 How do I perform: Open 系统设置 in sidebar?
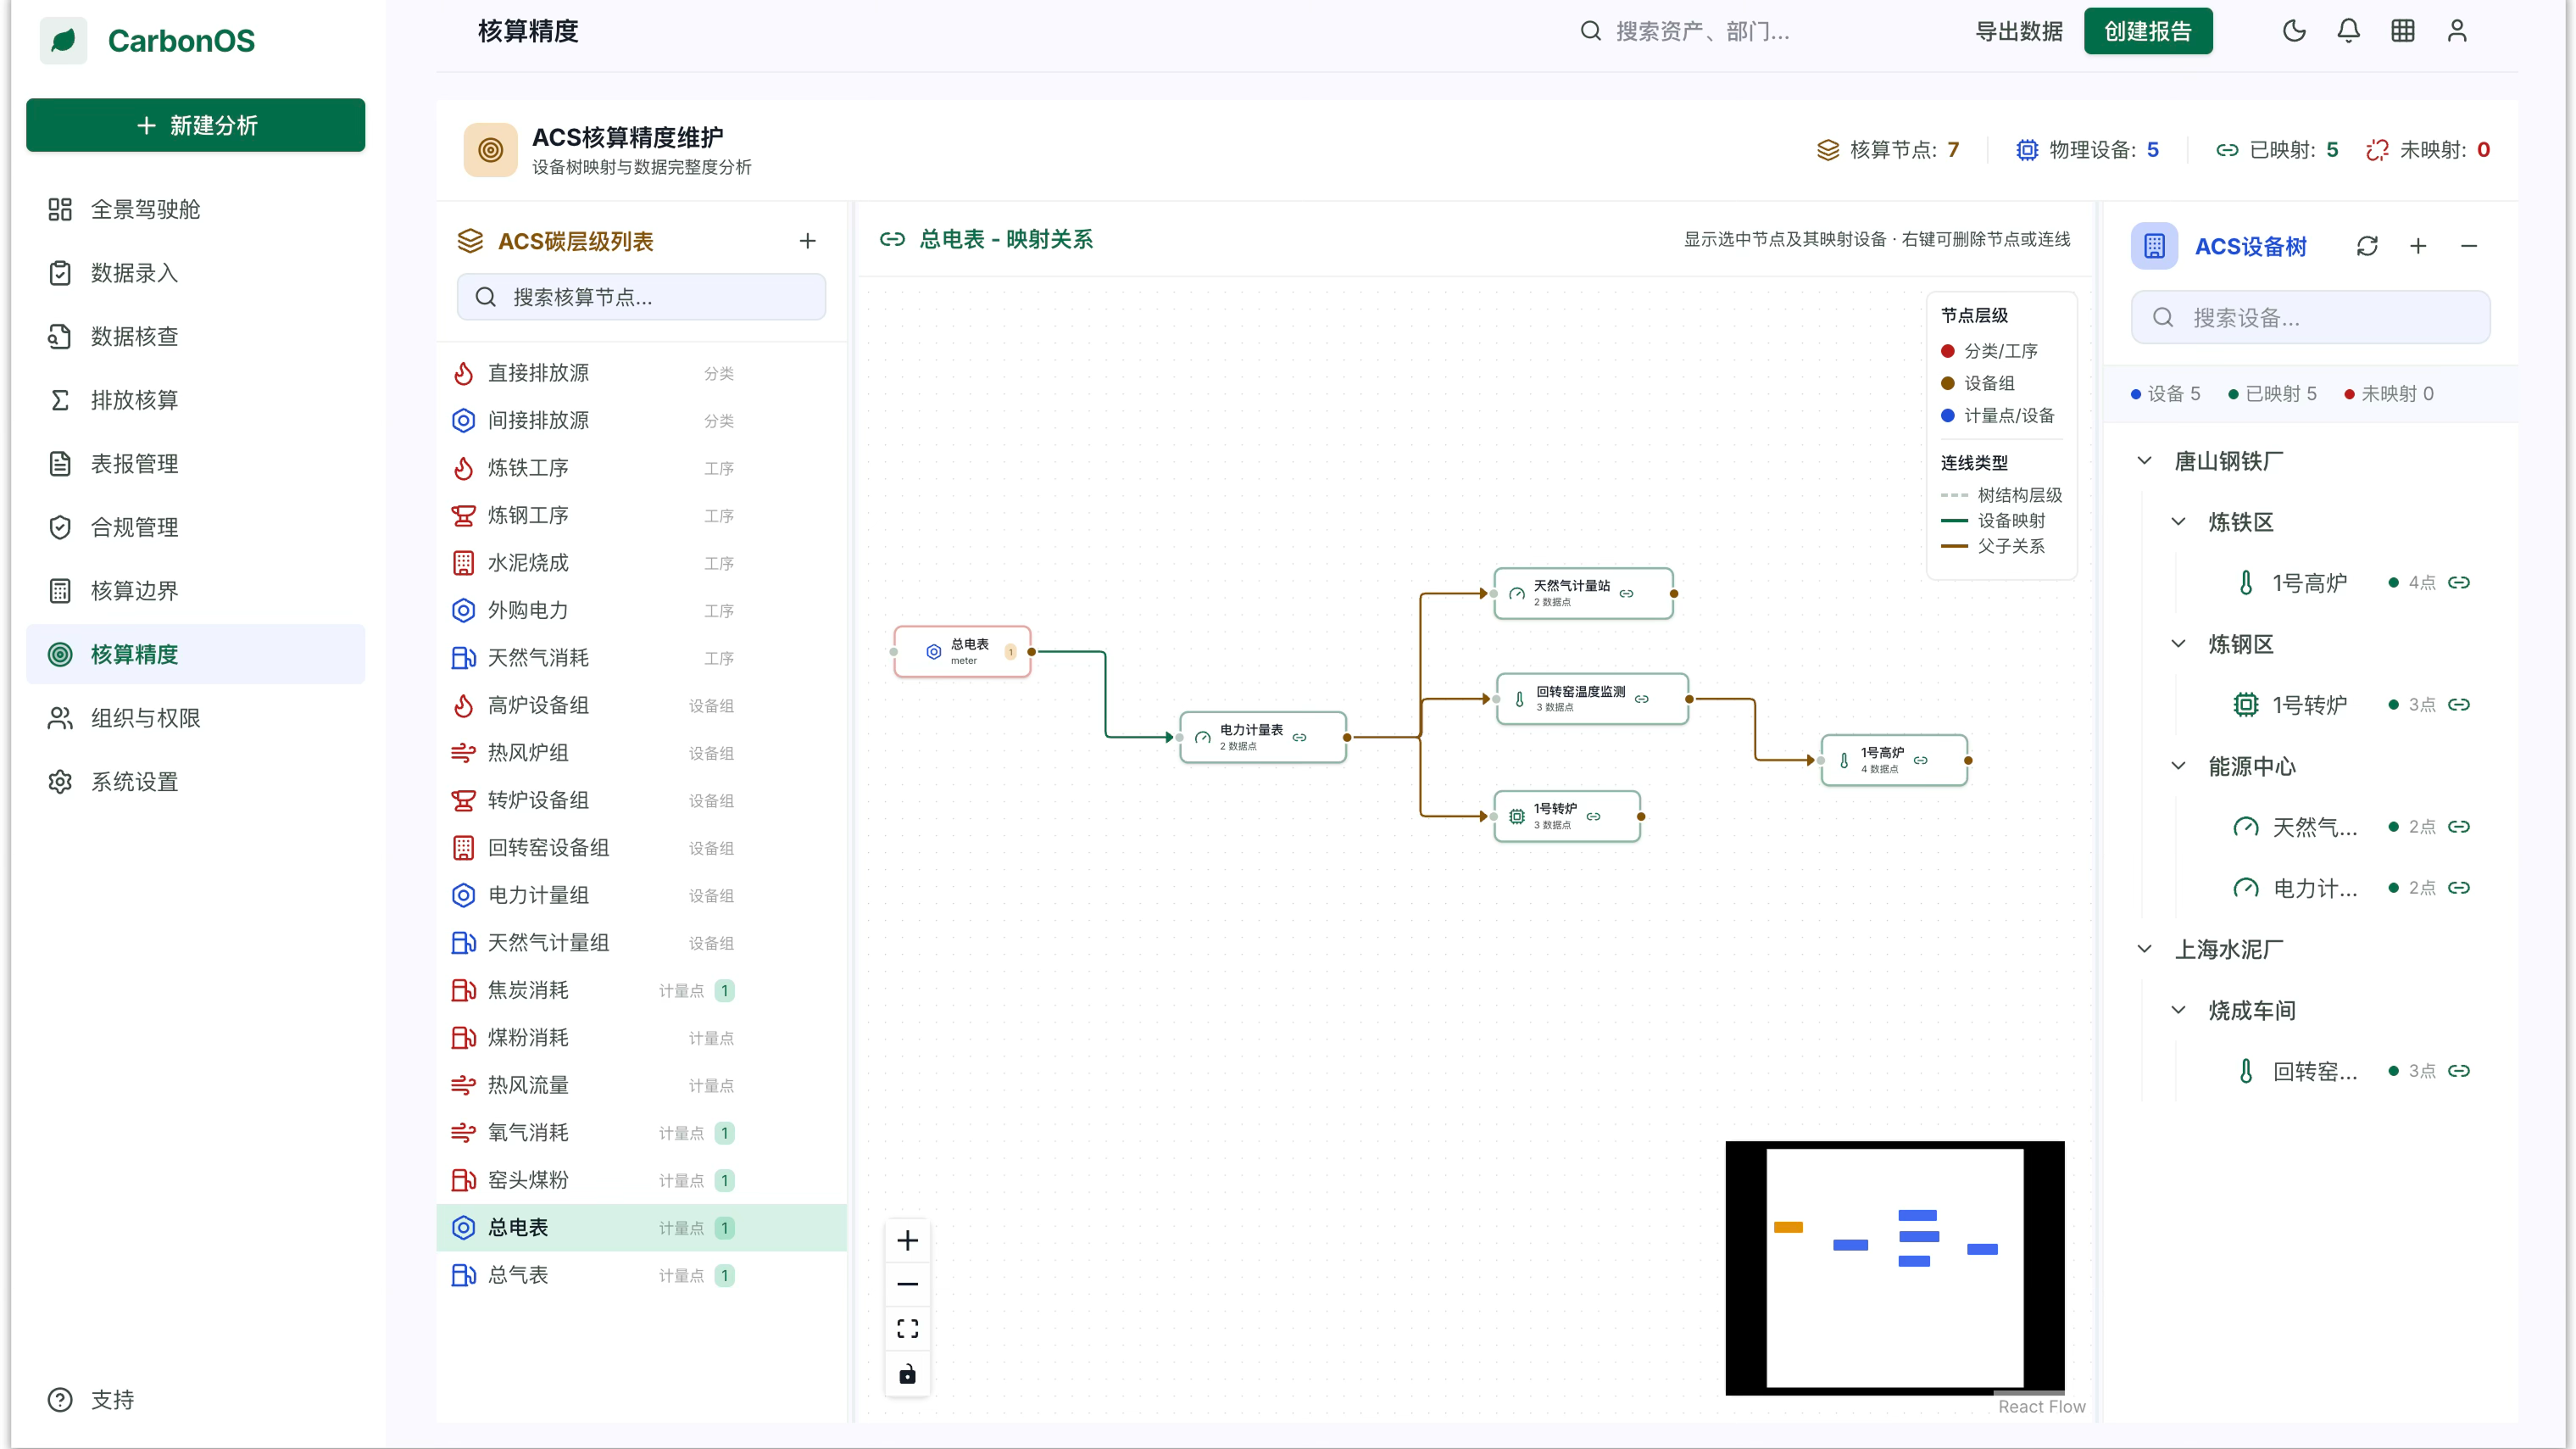(x=195, y=782)
